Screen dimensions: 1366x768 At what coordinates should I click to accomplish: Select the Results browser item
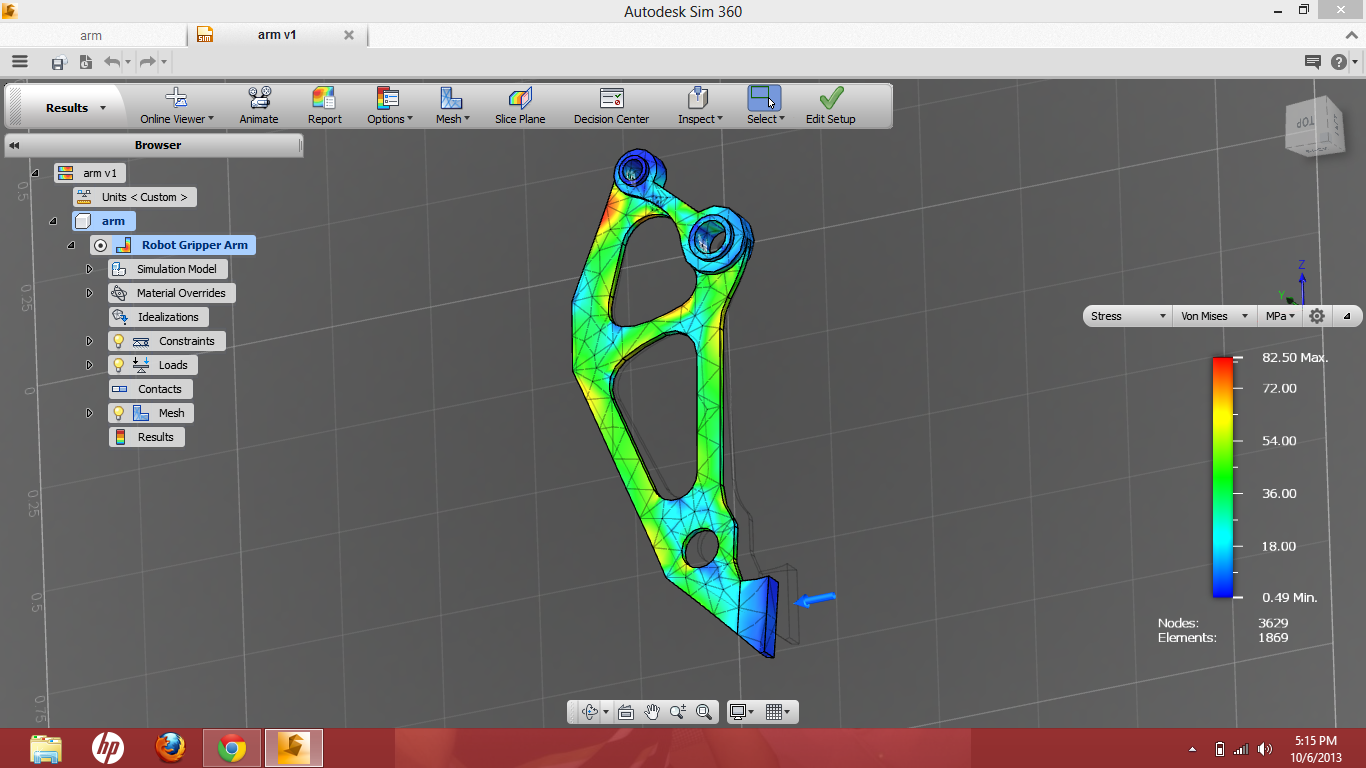[x=147, y=437]
